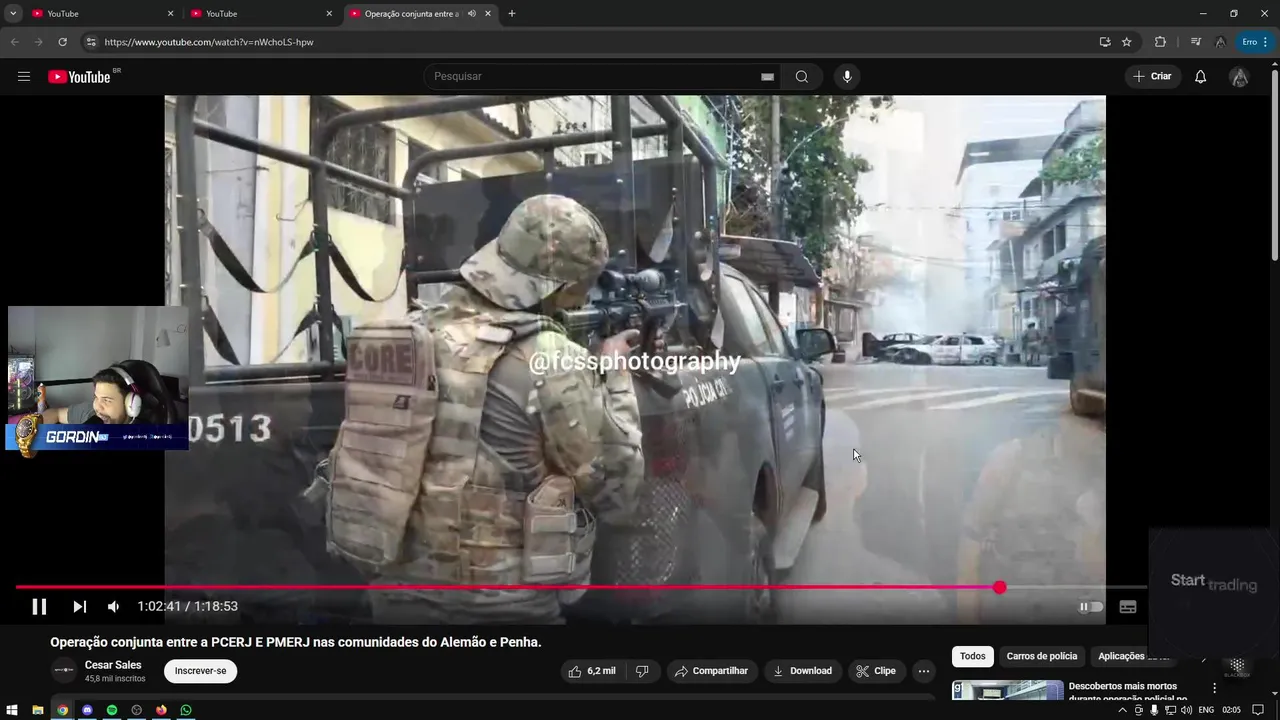The height and width of the screenshot is (720, 1280).
Task: Open the Compartilhar share dialog
Action: click(711, 671)
